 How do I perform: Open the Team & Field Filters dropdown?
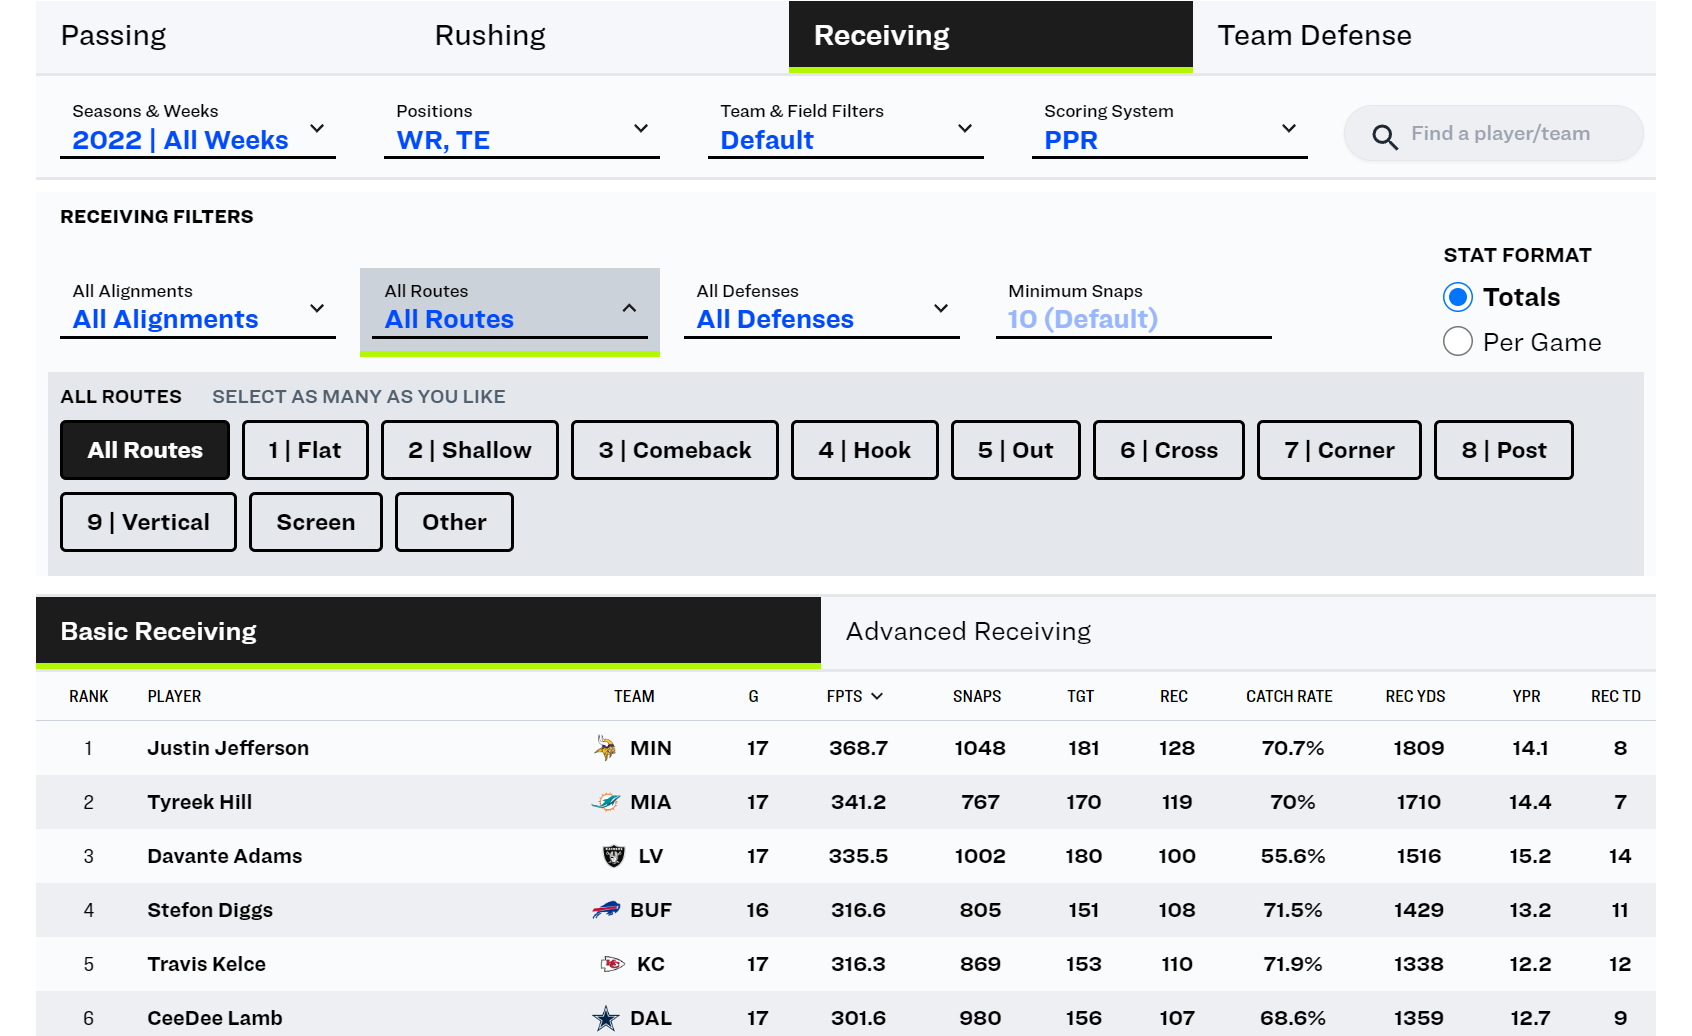pos(846,128)
